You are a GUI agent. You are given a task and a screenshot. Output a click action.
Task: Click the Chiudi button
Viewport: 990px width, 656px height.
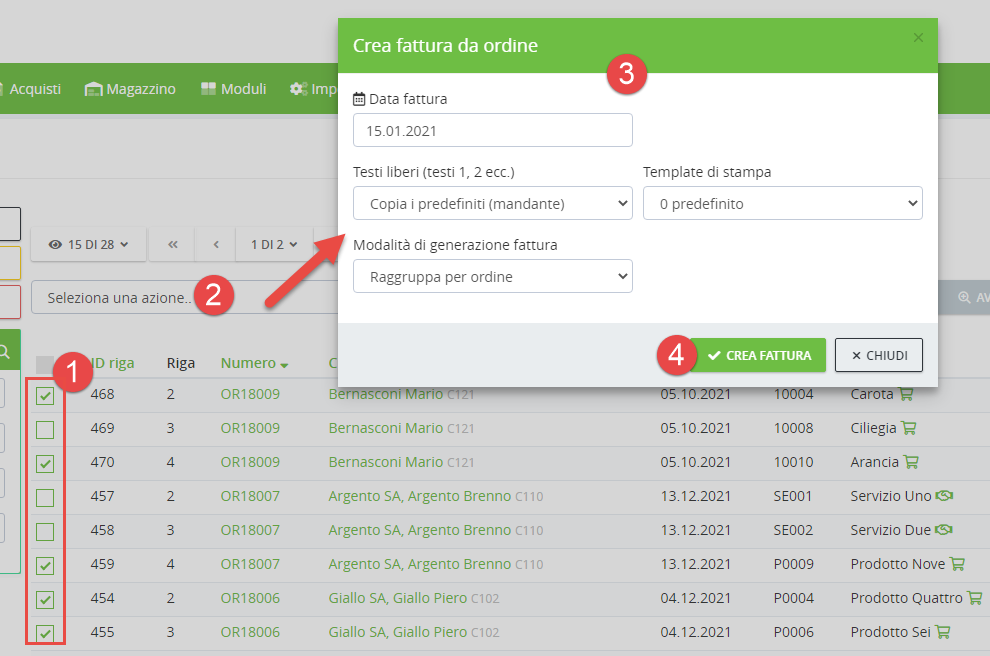click(x=878, y=355)
